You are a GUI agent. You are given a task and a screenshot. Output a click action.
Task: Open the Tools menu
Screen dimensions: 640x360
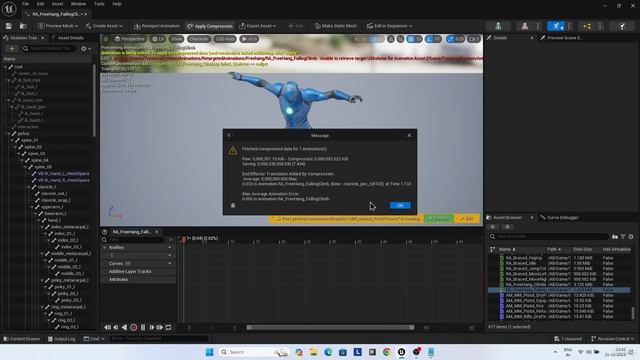pyautogui.click(x=99, y=4)
